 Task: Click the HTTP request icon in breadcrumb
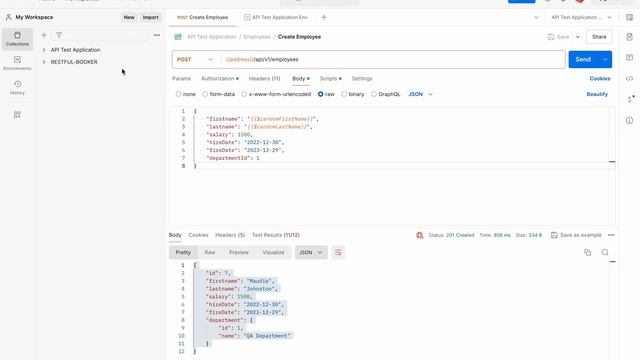click(178, 37)
